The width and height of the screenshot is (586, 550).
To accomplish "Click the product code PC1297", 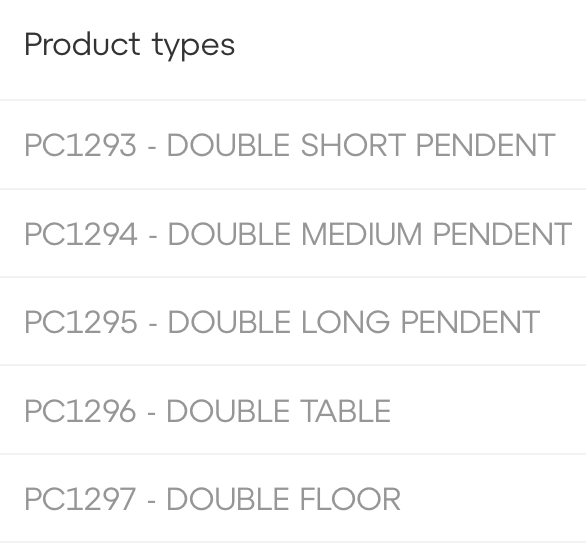I will point(80,499).
